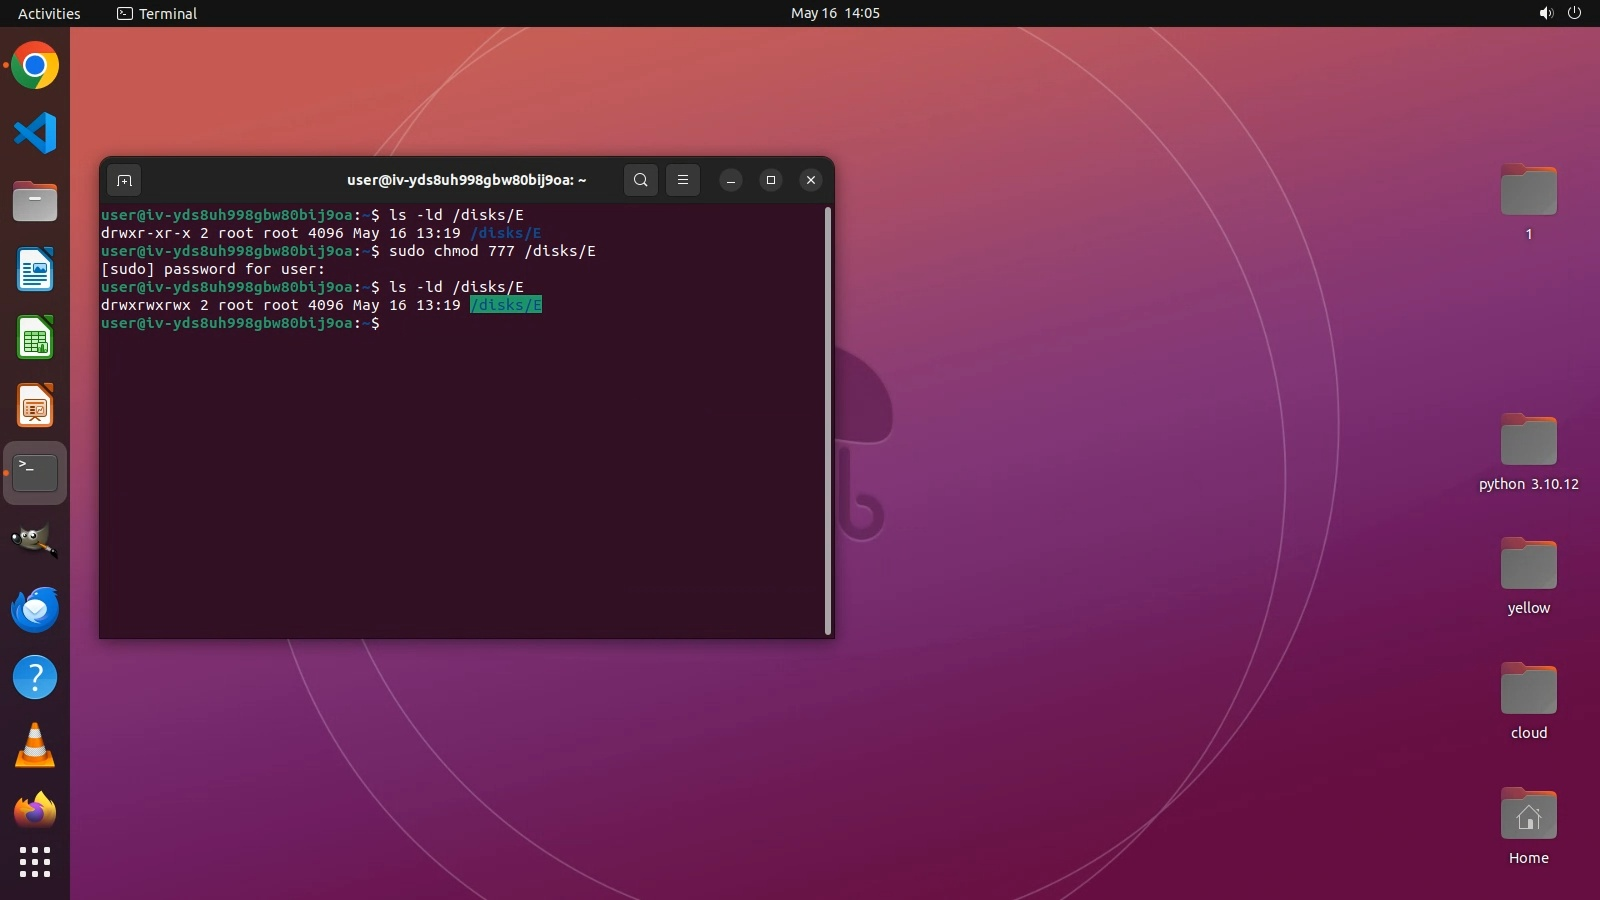Open LibreOffice Impress from dock
1600x900 pixels.
pos(35,406)
